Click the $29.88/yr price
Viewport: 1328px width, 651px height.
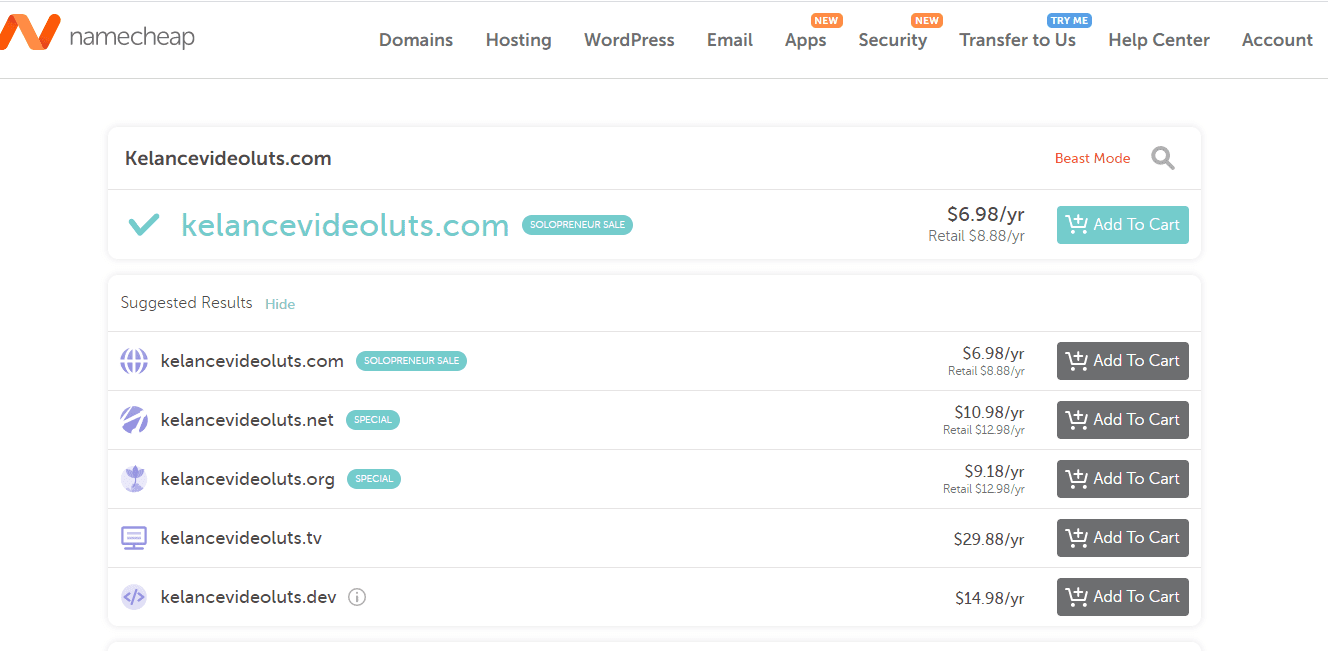[989, 539]
